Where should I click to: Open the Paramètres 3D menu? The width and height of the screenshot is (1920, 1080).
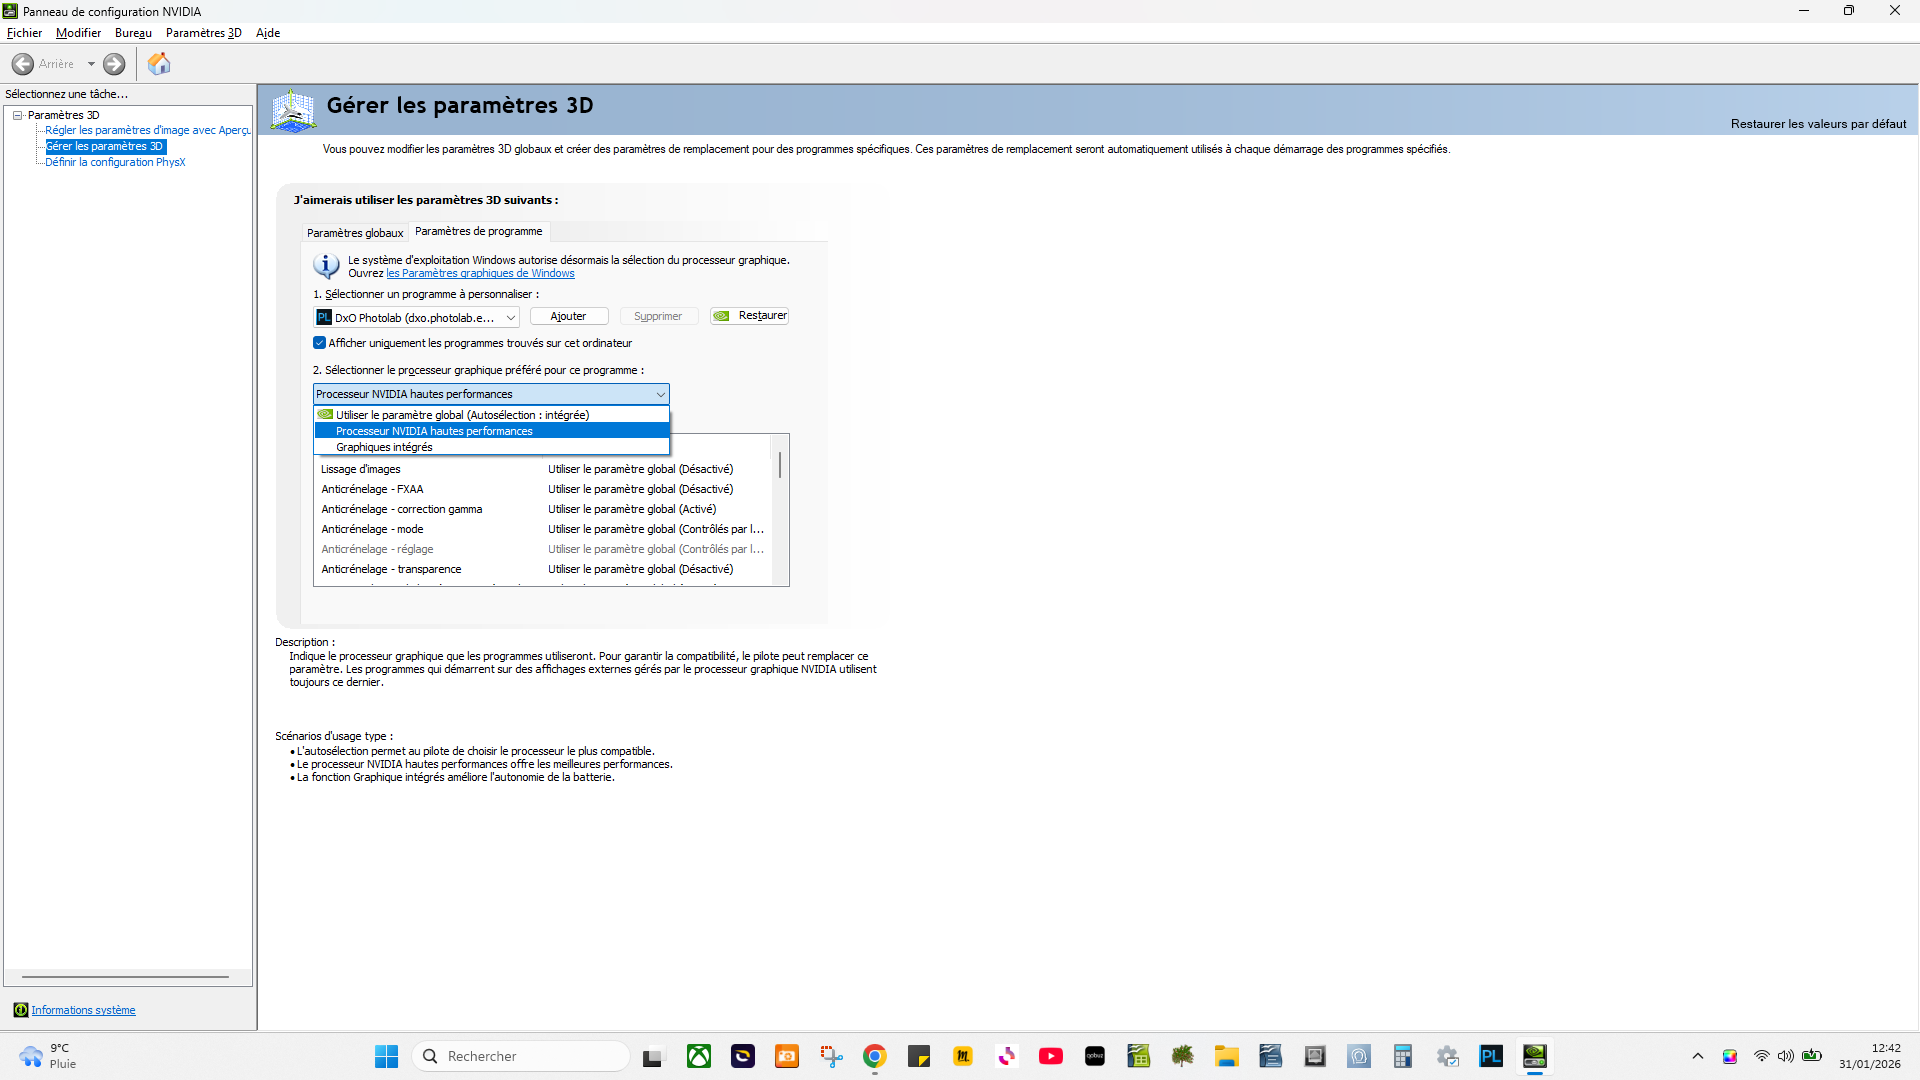[203, 33]
